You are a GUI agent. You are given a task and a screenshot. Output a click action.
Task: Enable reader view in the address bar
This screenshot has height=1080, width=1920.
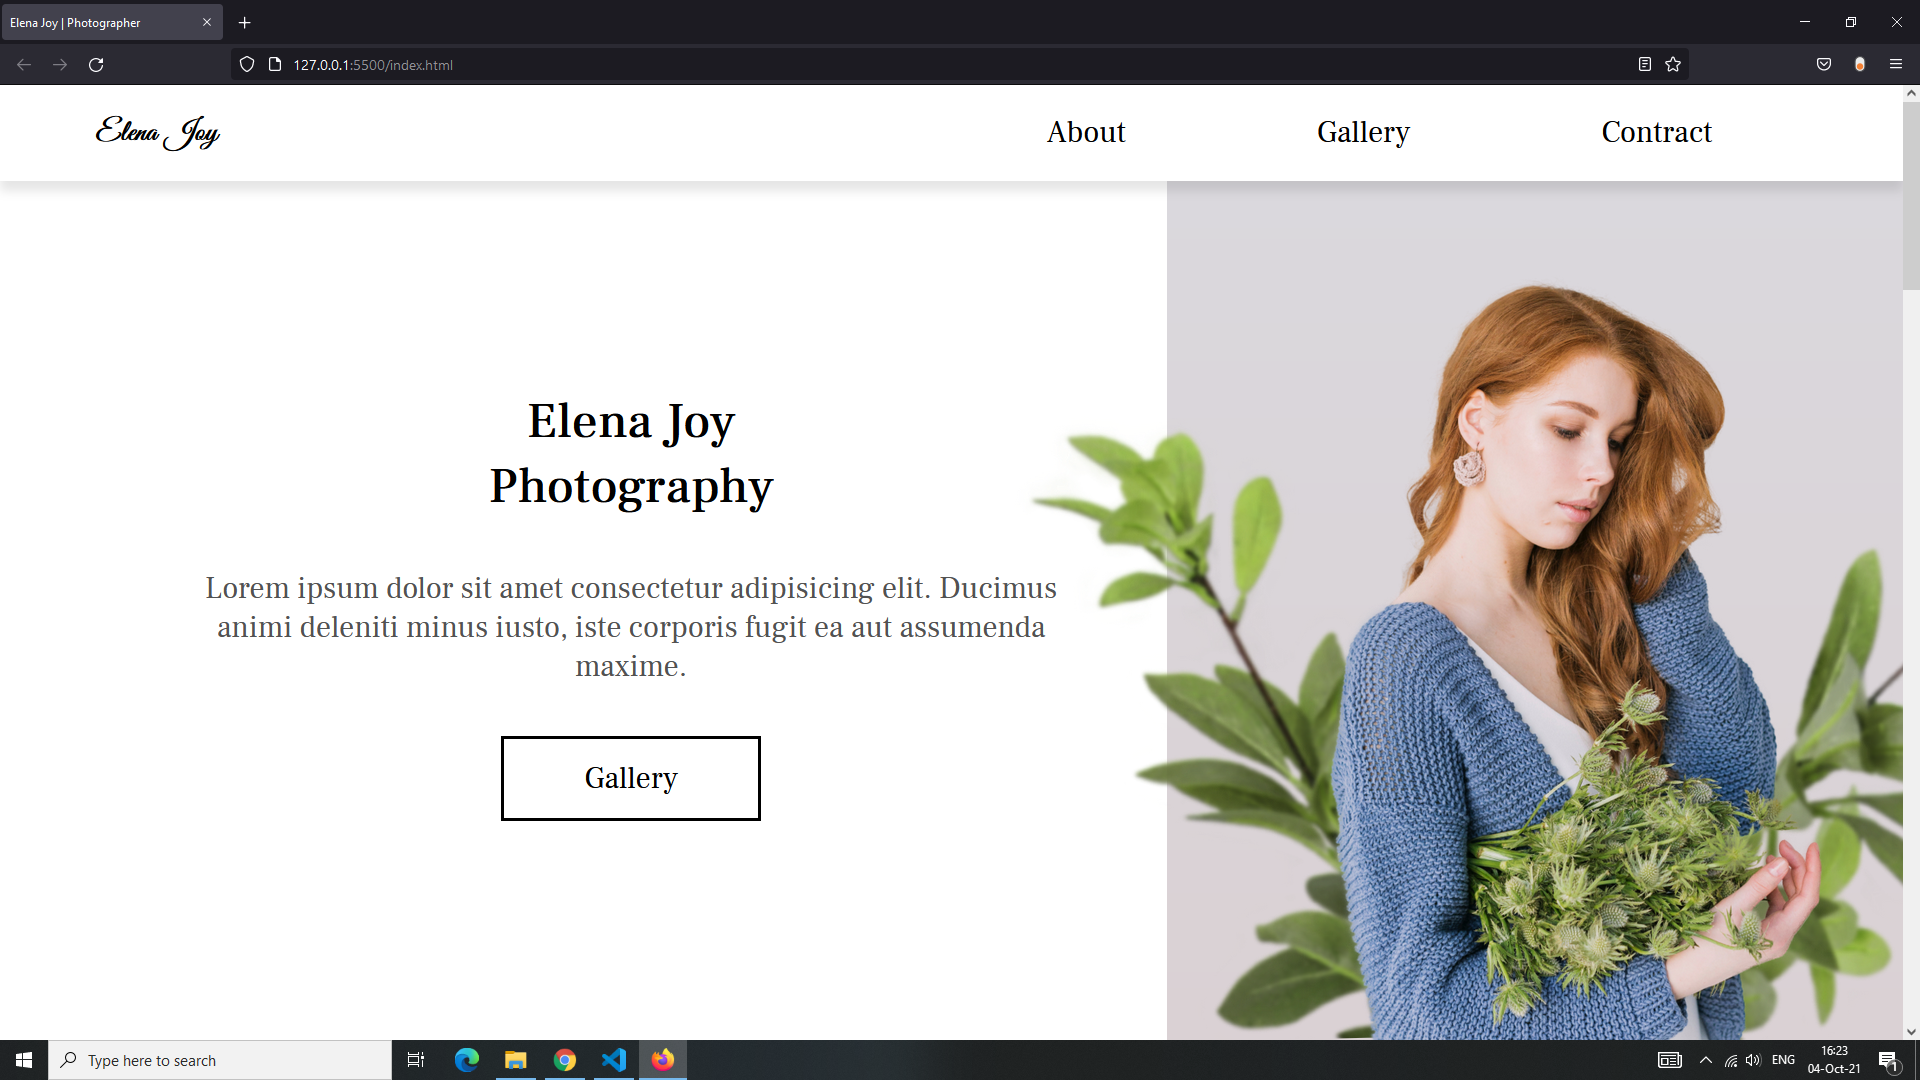(x=1644, y=64)
